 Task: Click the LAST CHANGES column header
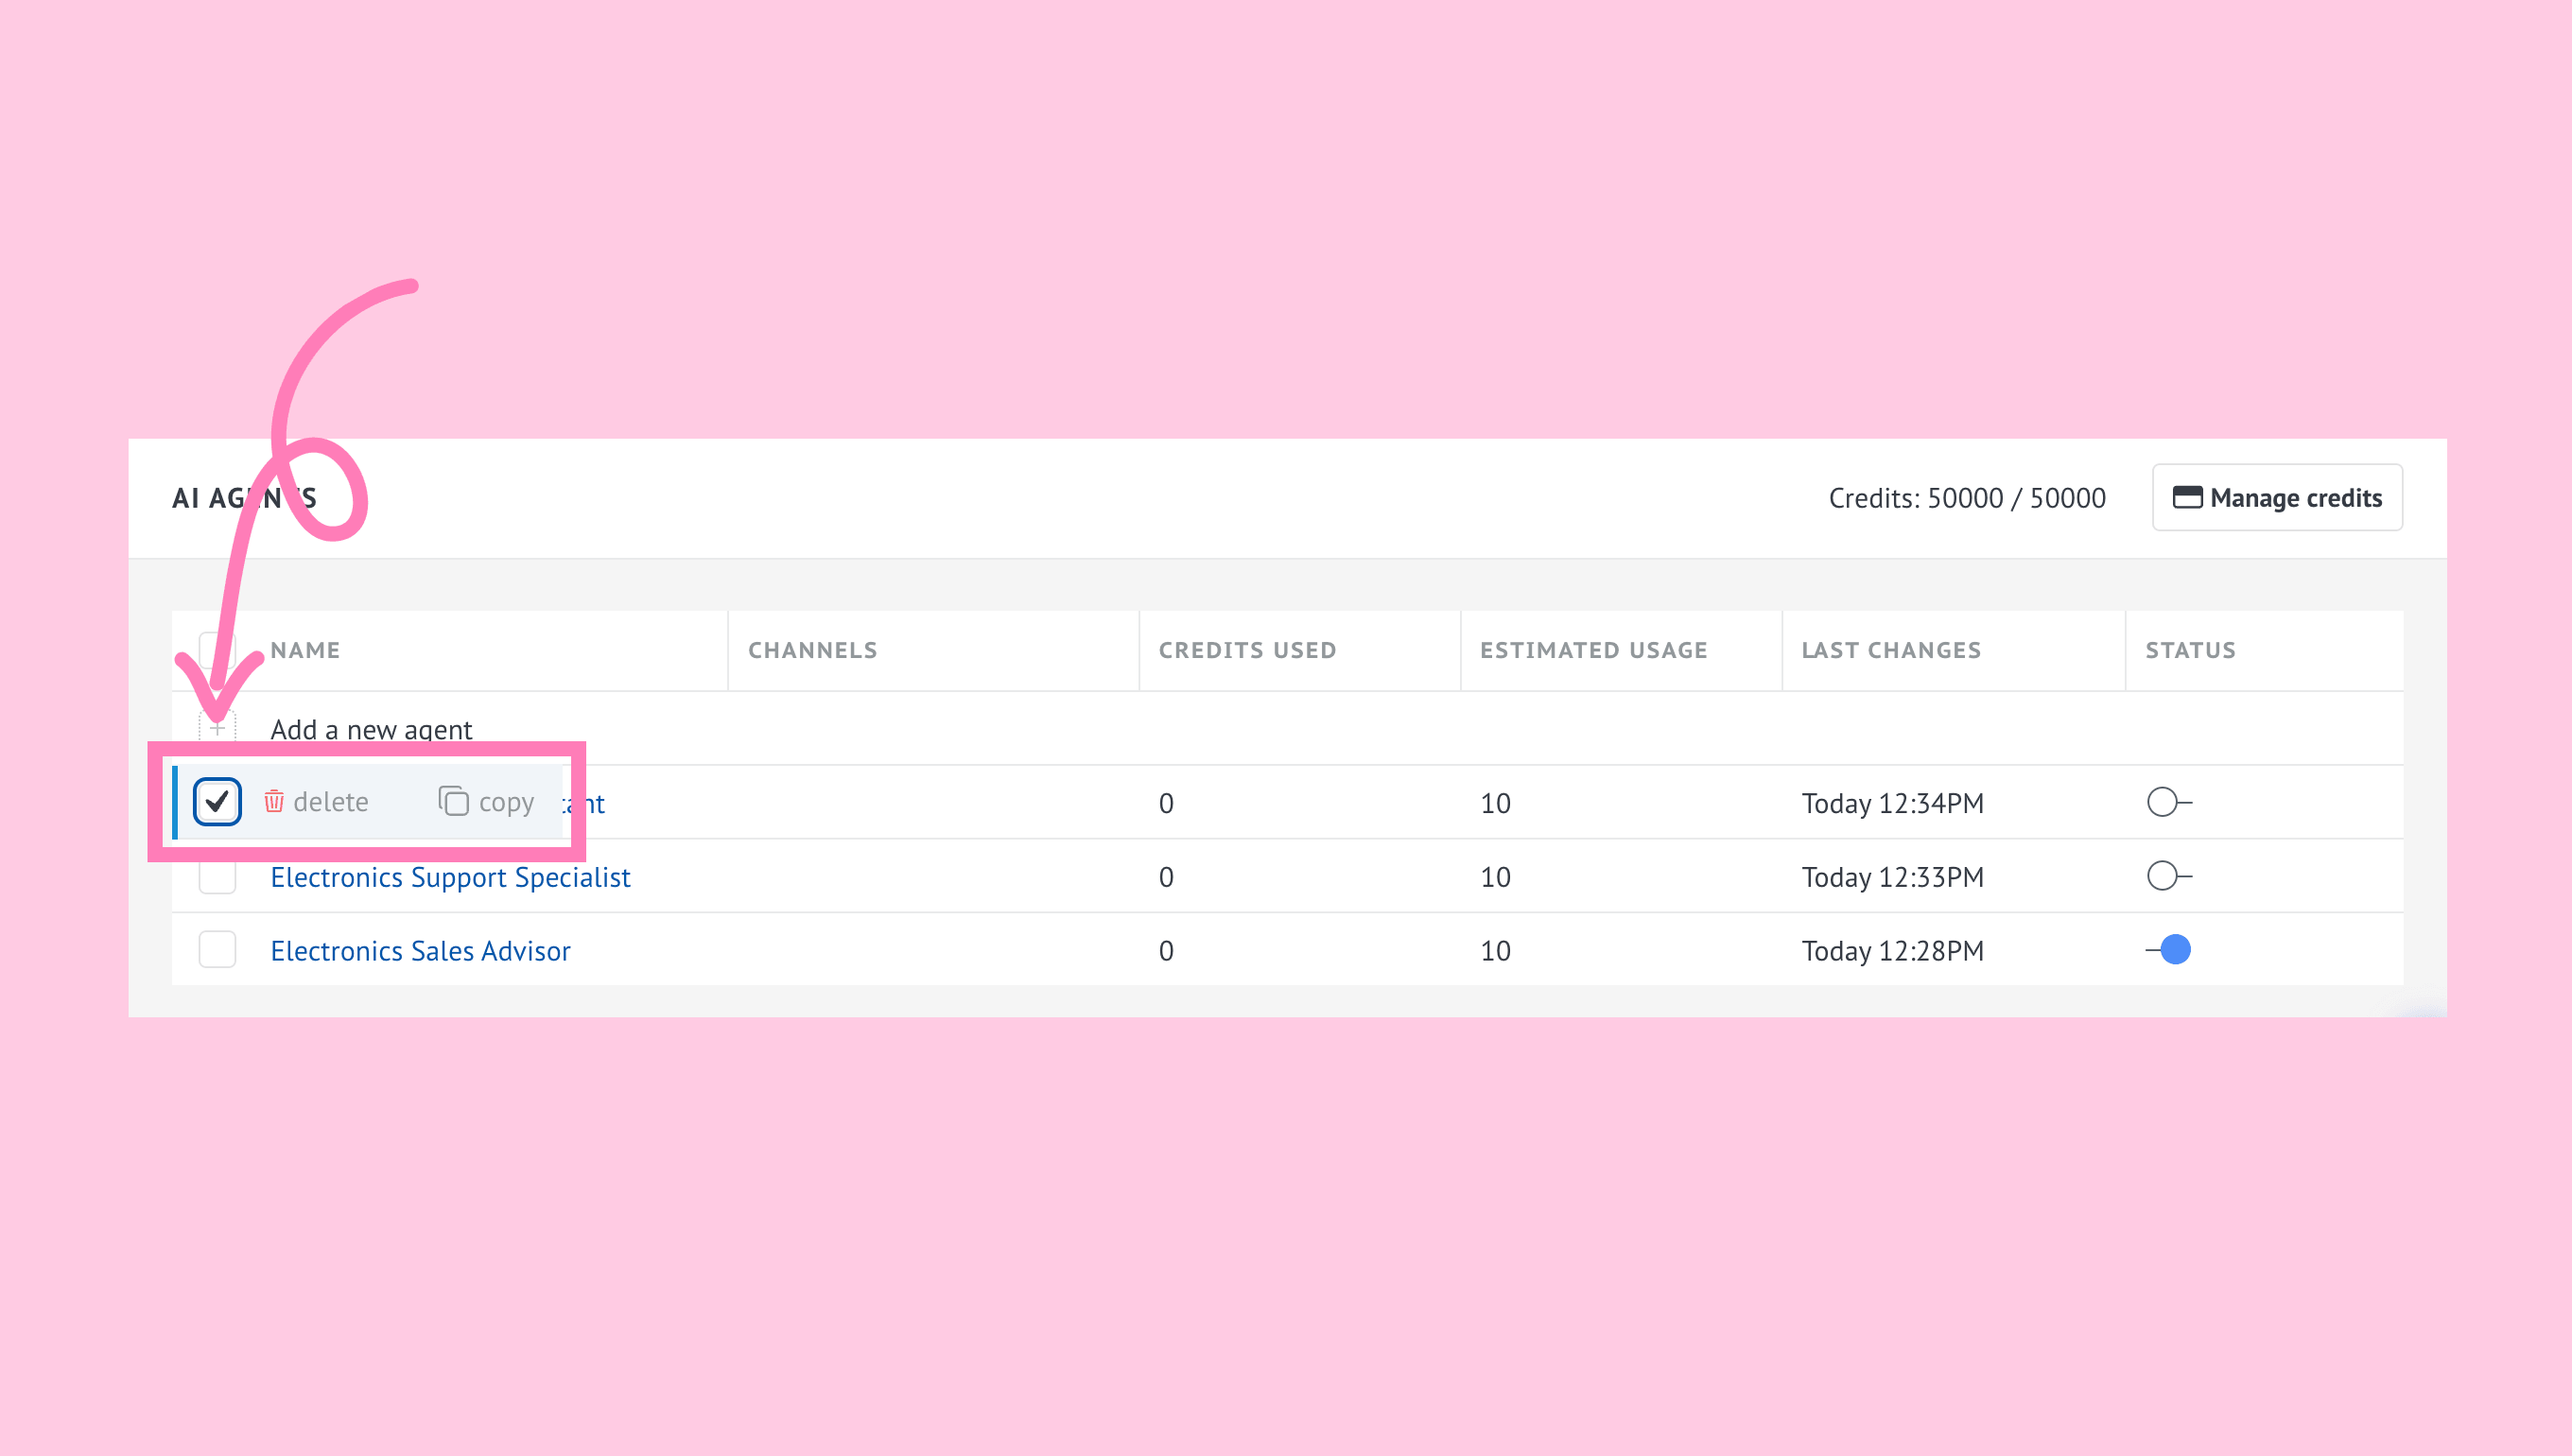tap(1891, 650)
